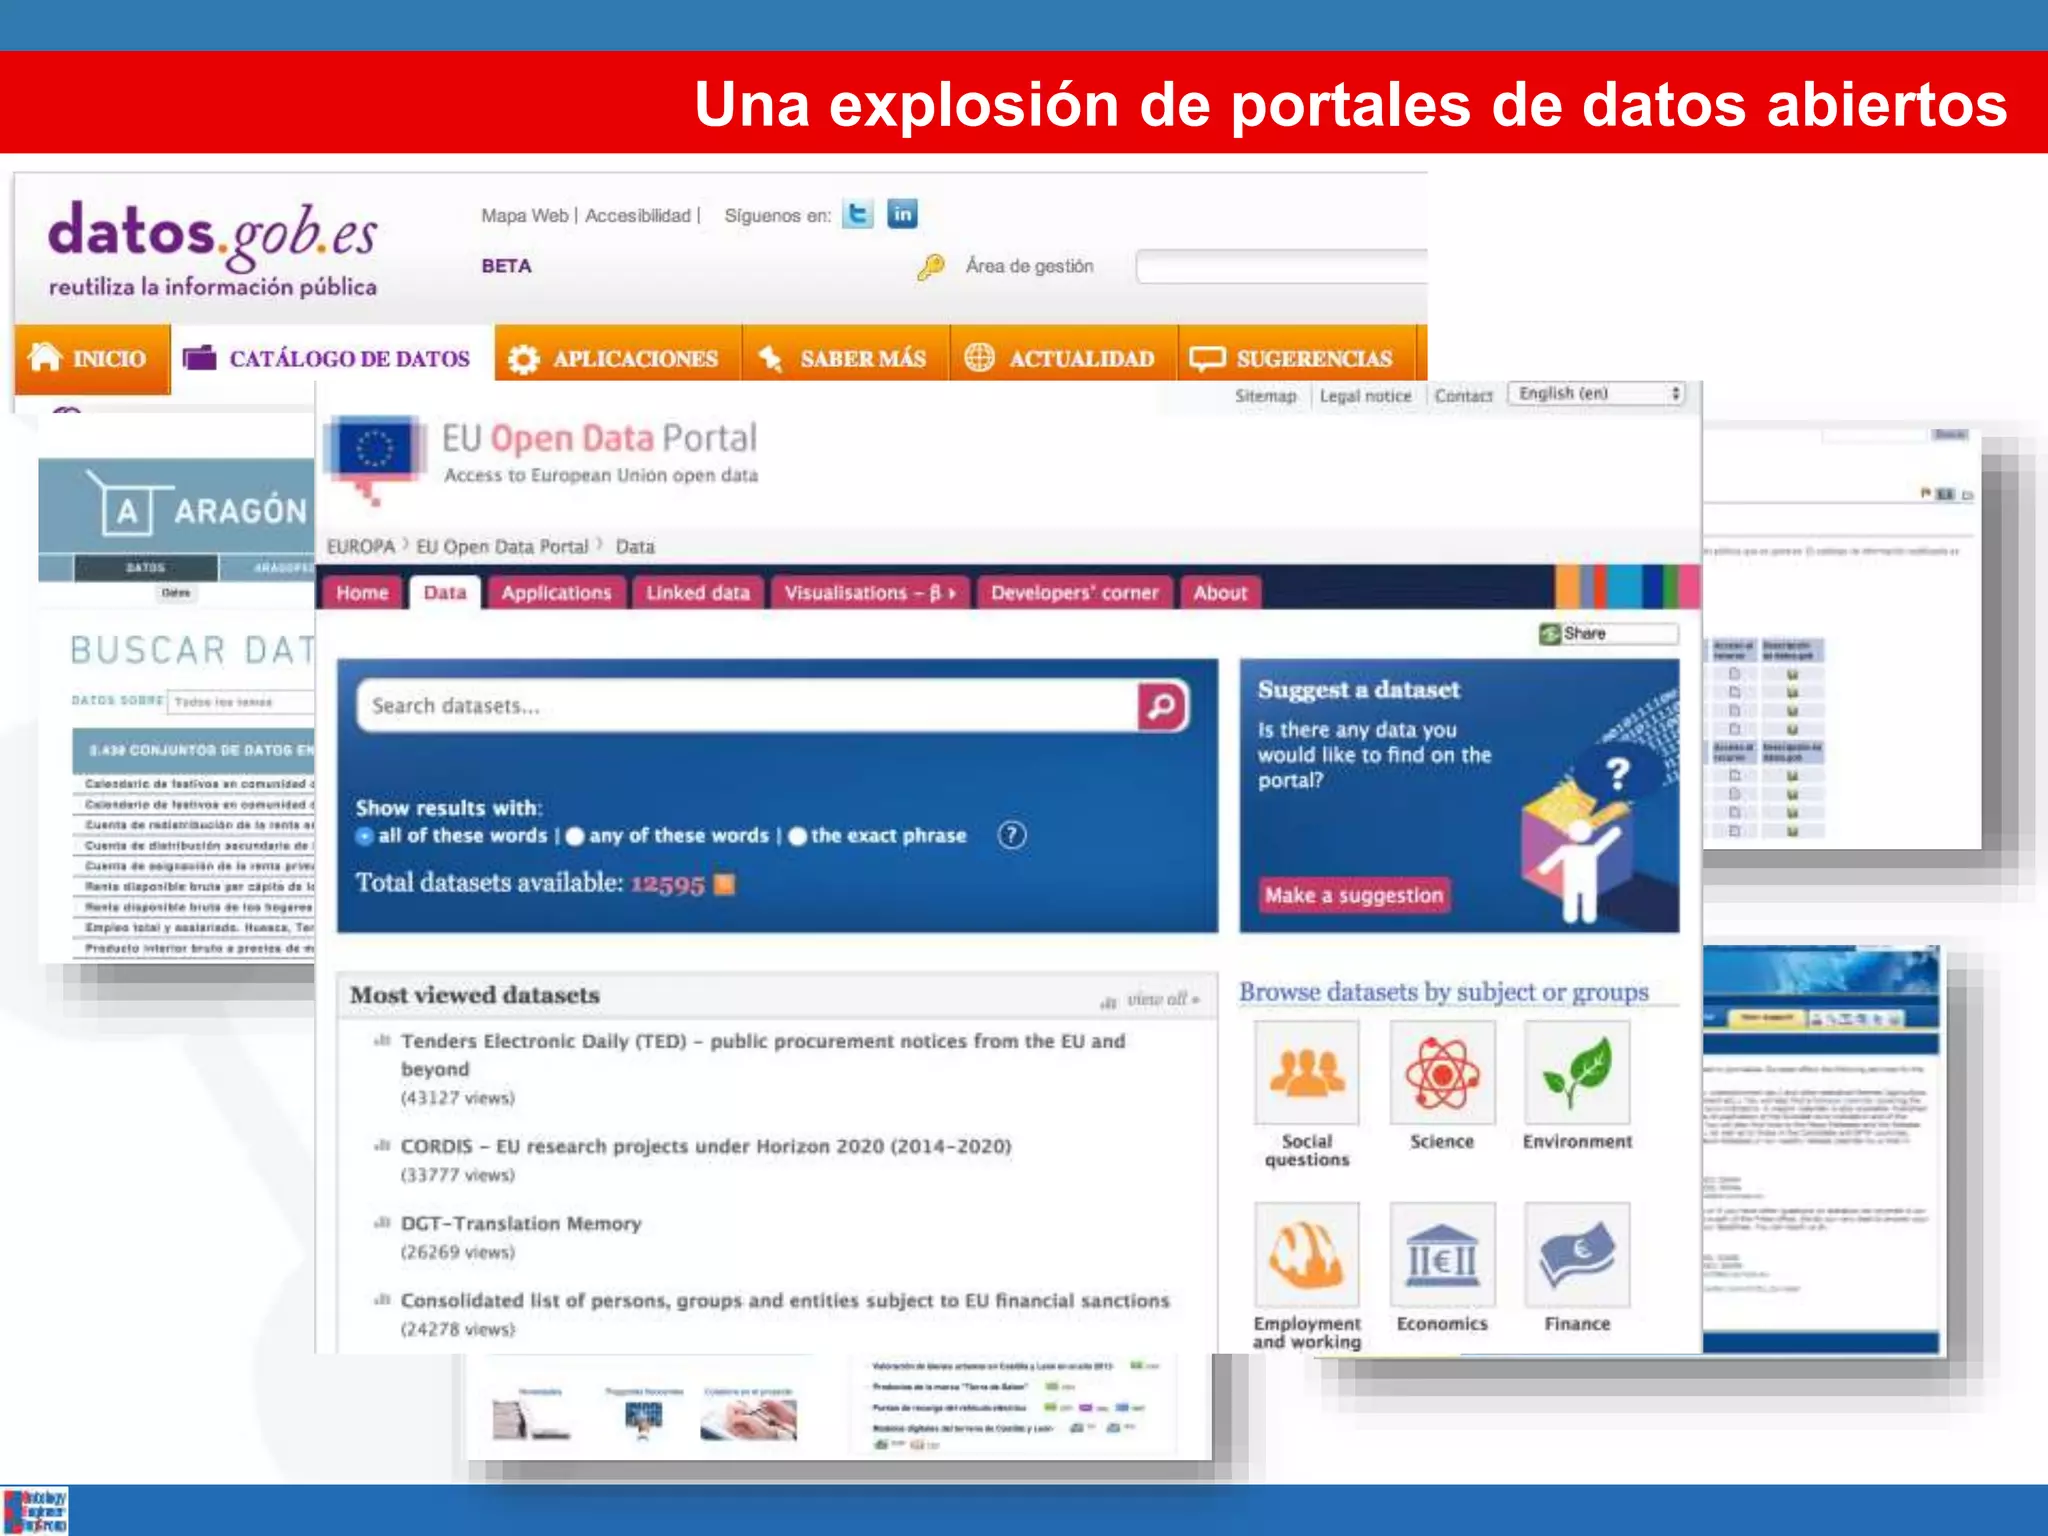Select the Social questions group icon

point(1306,1073)
